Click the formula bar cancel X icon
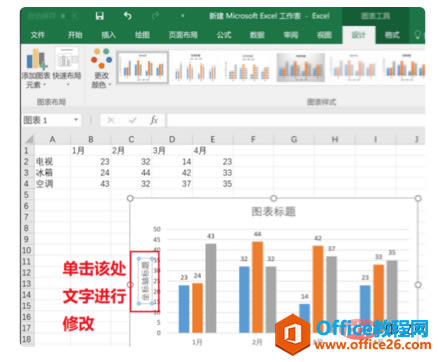 (x=111, y=120)
